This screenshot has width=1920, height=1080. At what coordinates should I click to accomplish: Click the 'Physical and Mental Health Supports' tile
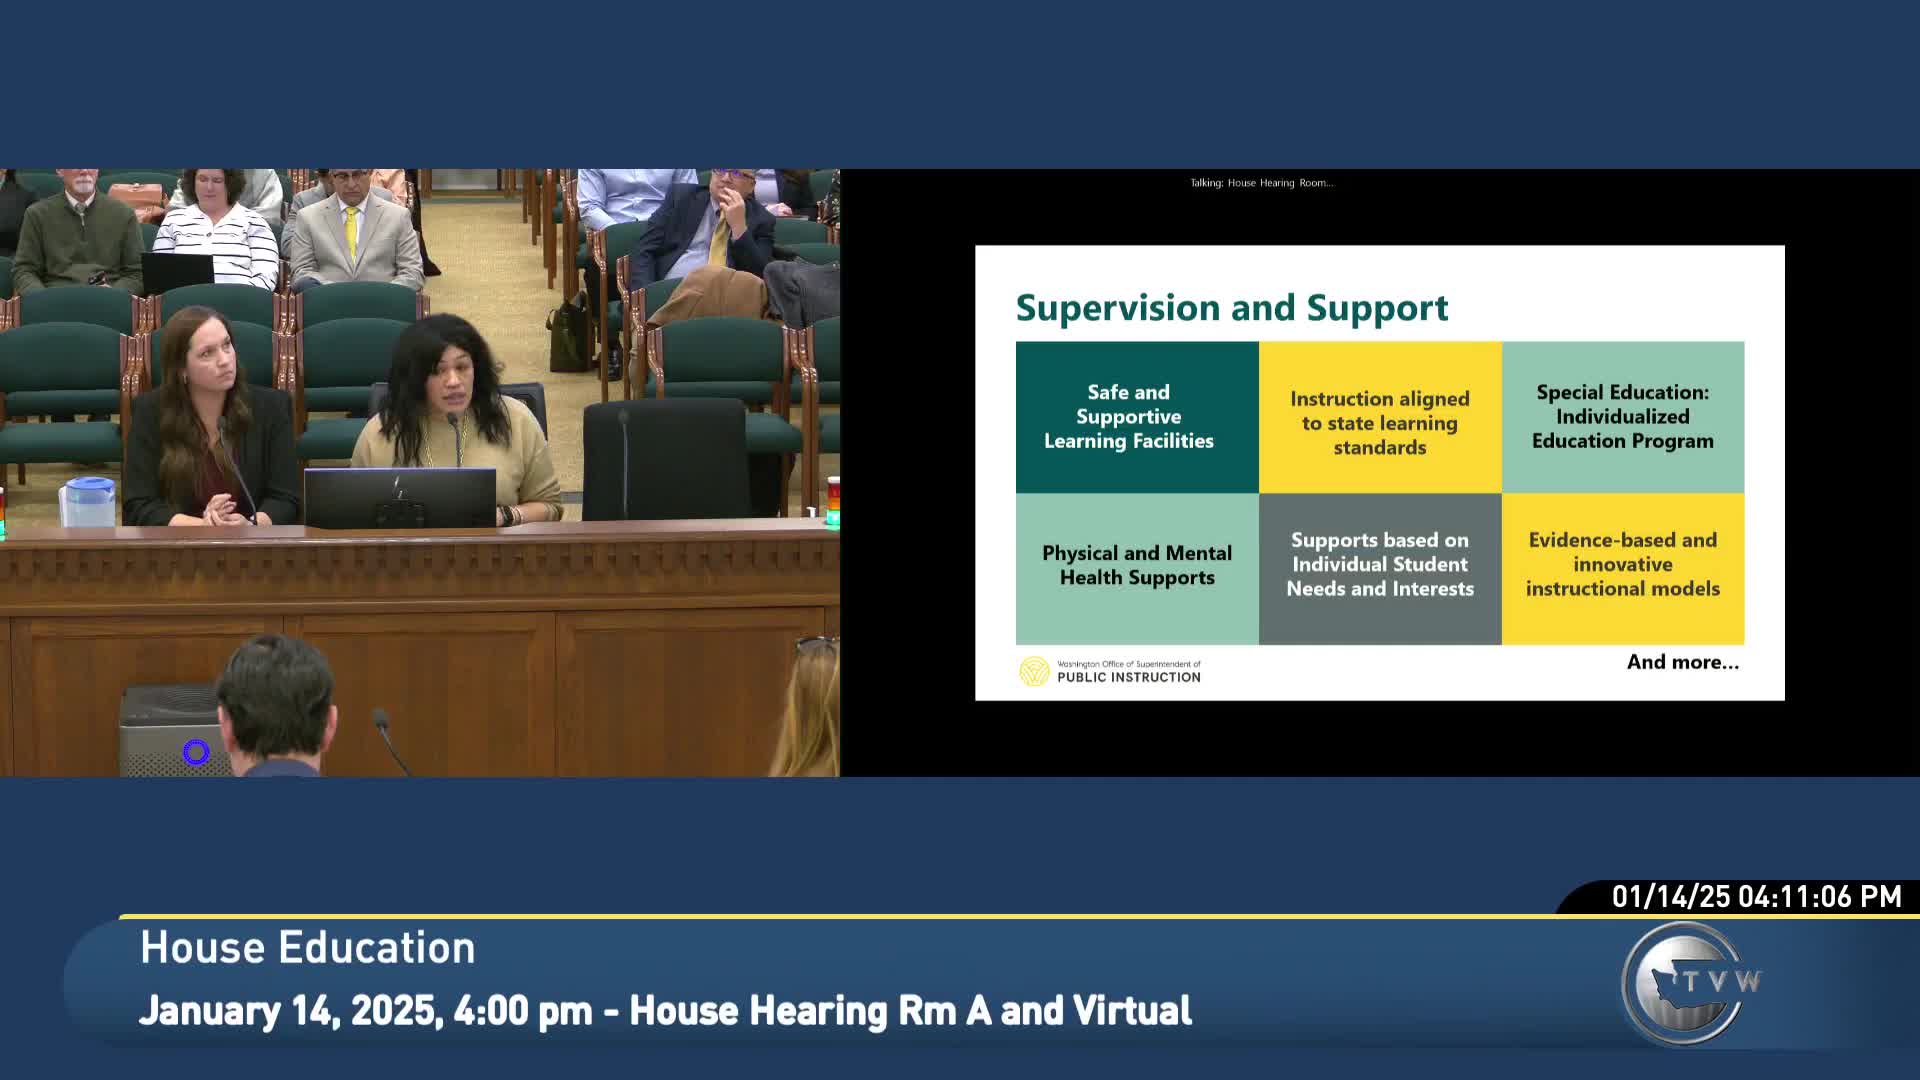click(x=1137, y=565)
